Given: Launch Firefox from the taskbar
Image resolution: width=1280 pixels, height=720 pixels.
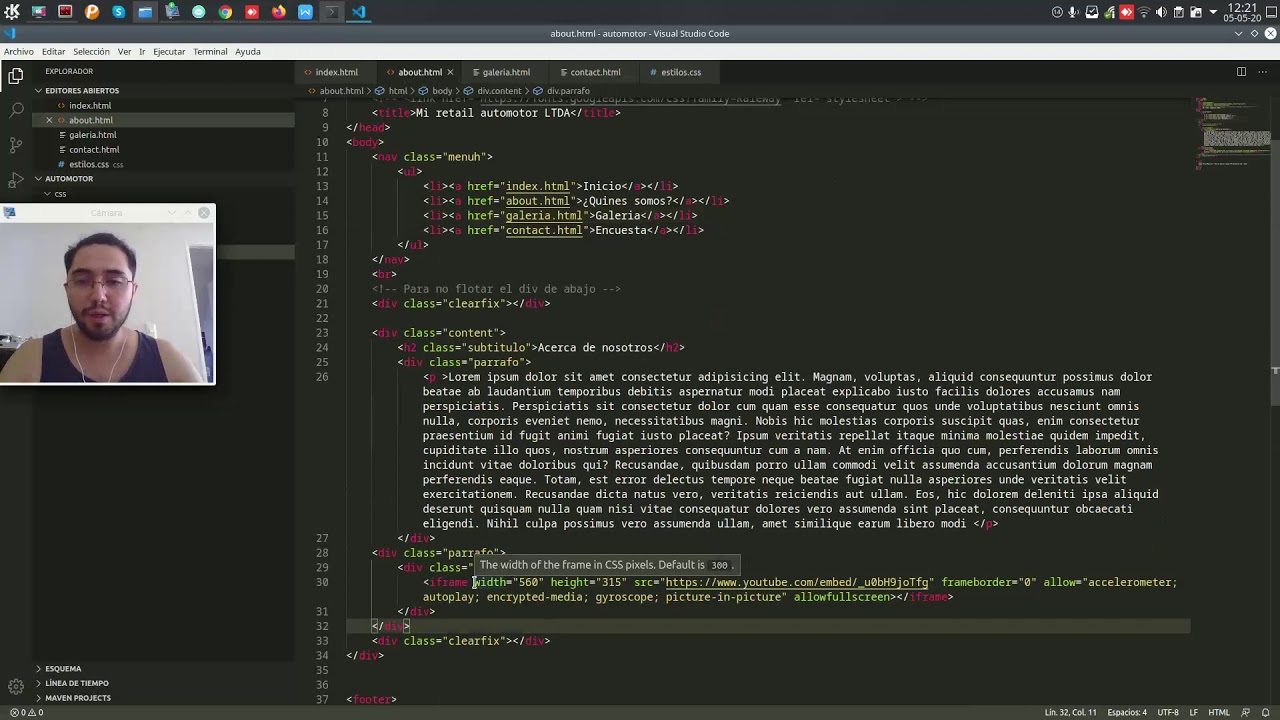Looking at the screenshot, I should [278, 12].
